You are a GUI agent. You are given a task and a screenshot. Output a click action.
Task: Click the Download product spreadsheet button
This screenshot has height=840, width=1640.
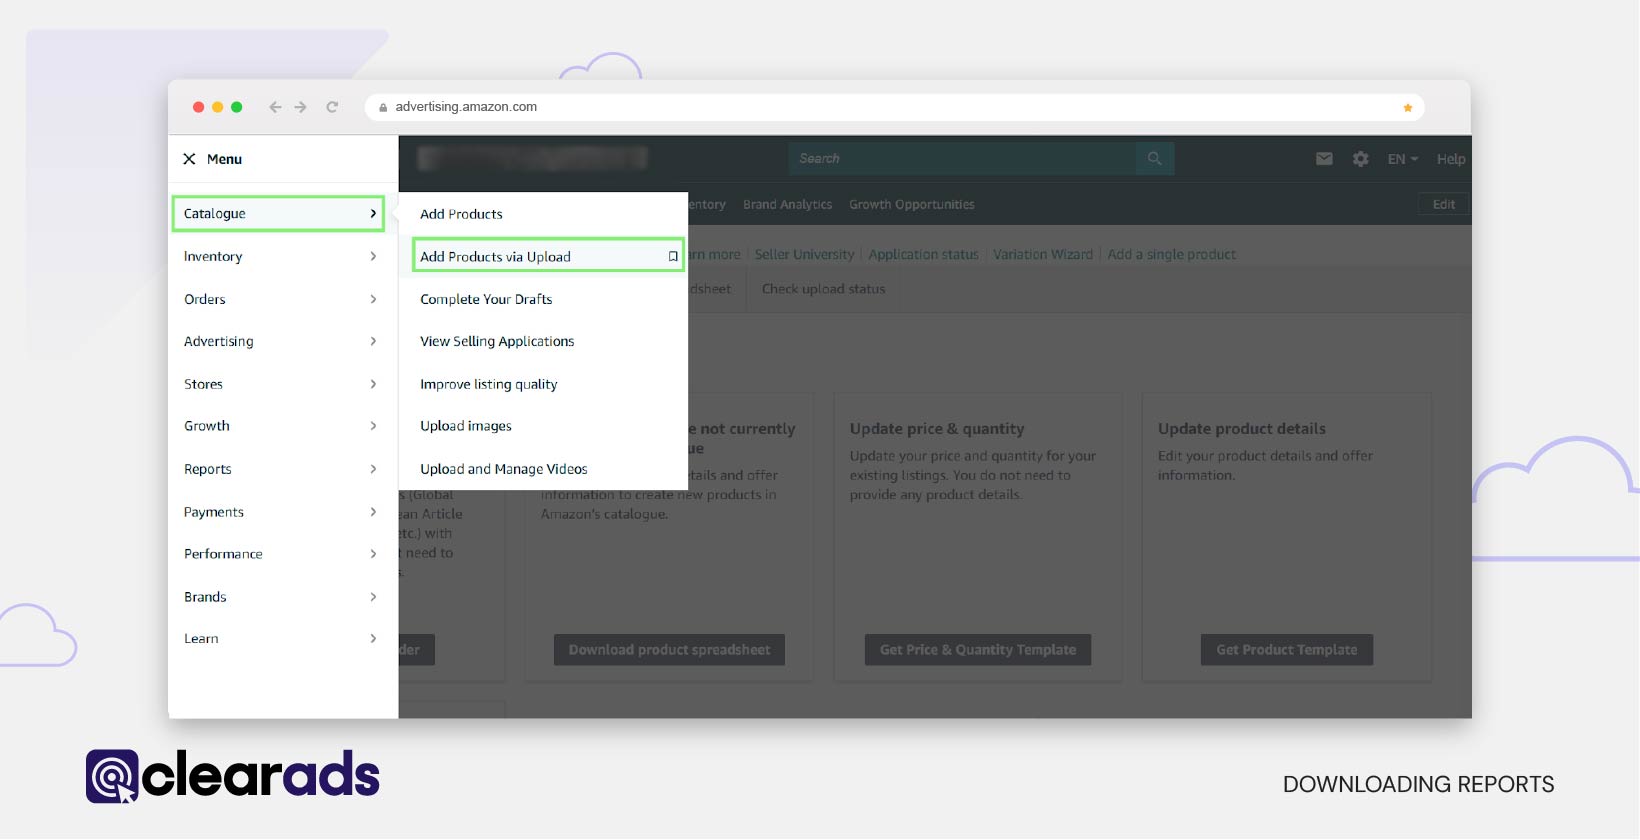pos(669,650)
